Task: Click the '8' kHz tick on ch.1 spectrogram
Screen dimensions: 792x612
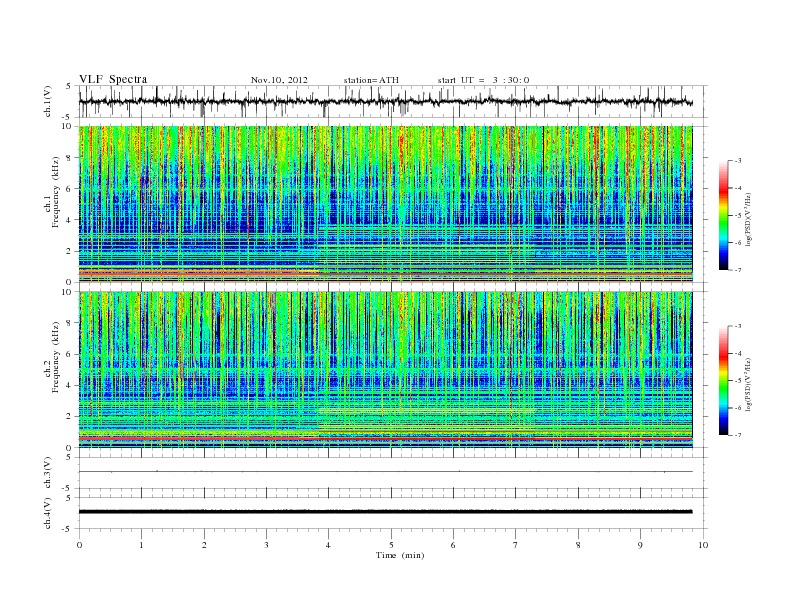Action: coord(69,158)
